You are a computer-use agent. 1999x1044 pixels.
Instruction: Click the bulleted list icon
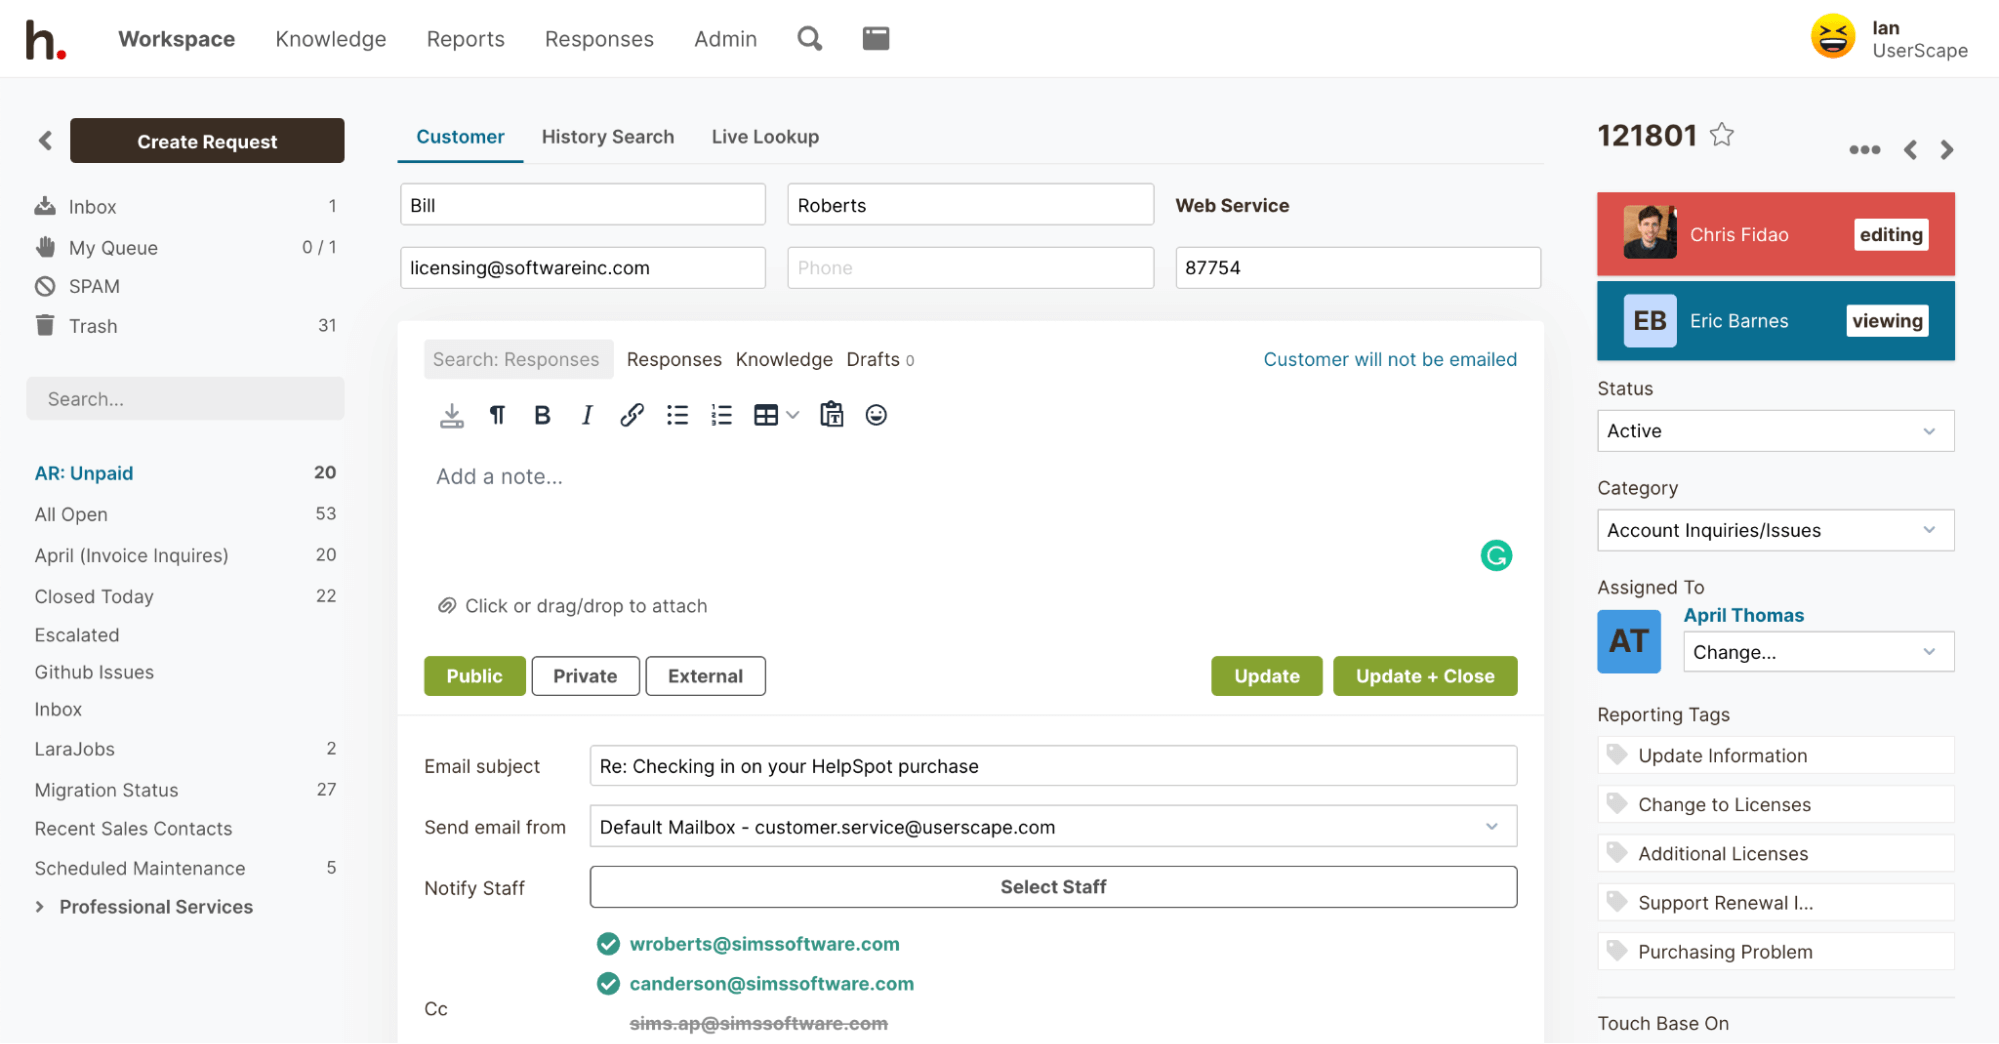click(x=677, y=415)
